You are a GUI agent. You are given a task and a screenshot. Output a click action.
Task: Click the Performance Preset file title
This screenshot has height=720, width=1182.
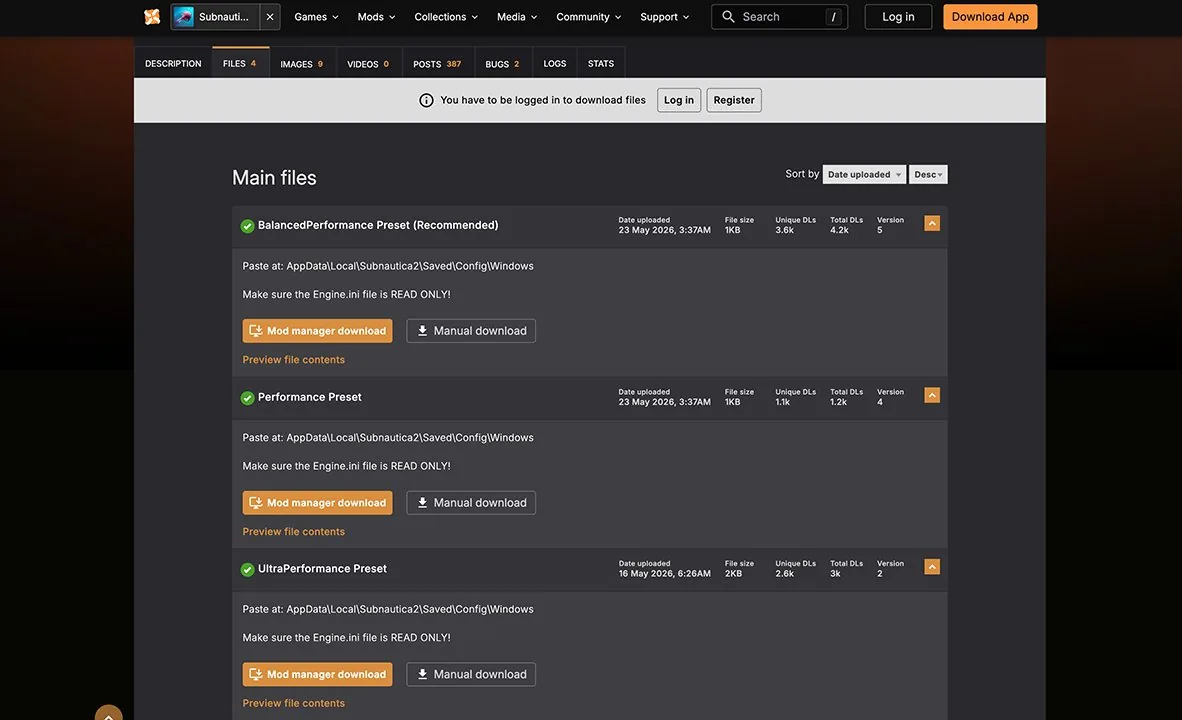tap(310, 397)
